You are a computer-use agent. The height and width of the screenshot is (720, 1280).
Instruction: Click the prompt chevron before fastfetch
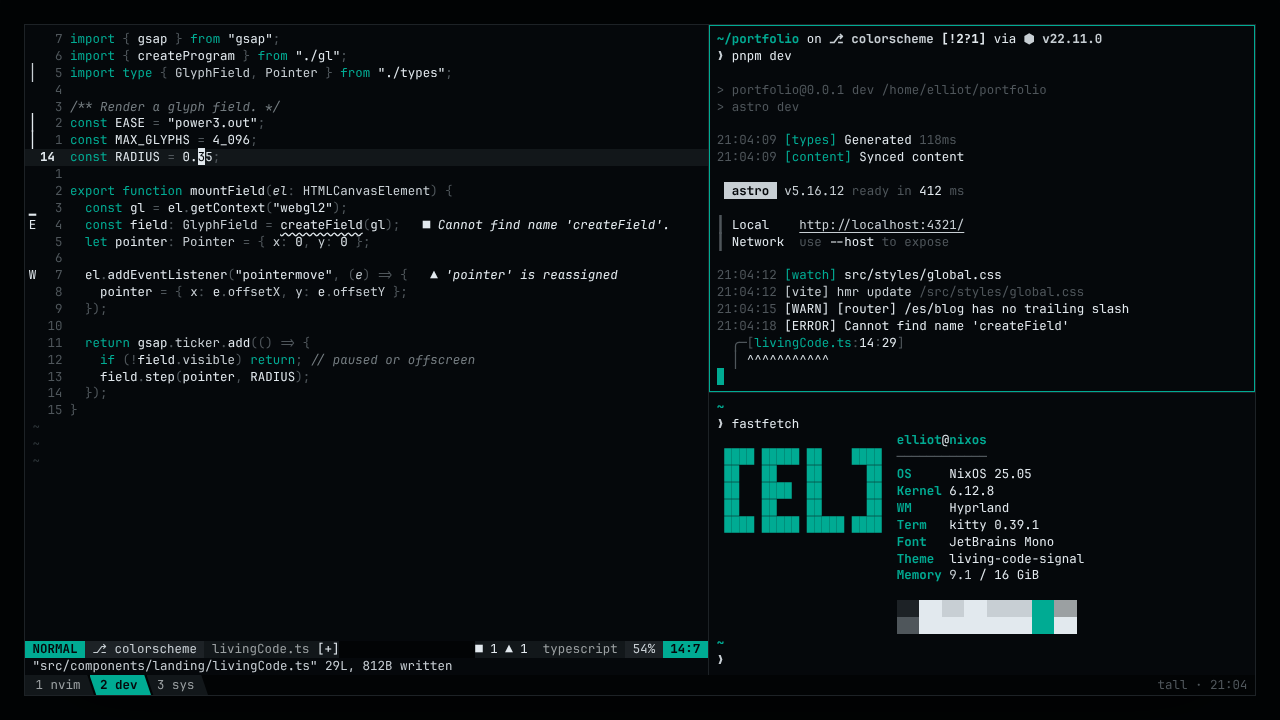pyautogui.click(x=720, y=424)
